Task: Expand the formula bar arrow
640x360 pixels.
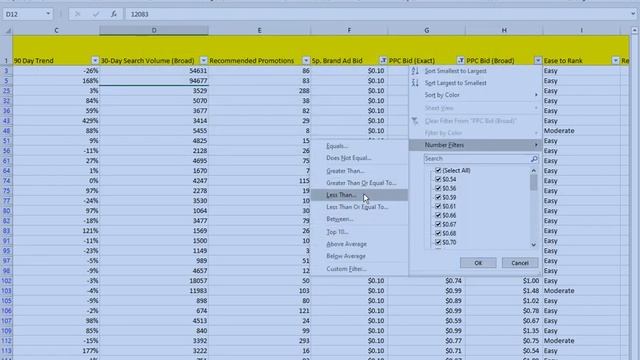Action: point(633,14)
